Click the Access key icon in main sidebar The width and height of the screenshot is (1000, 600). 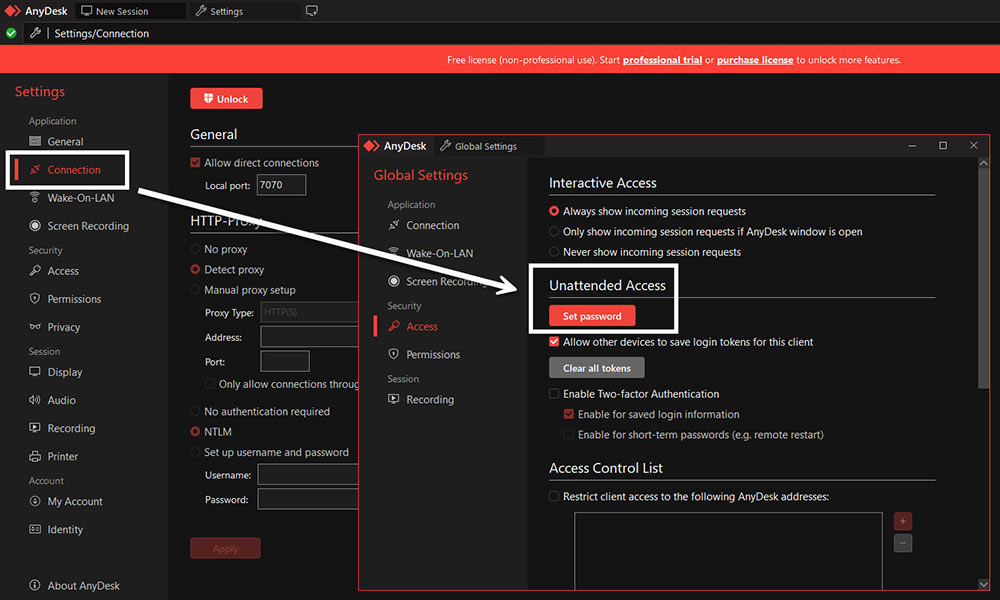click(35, 270)
